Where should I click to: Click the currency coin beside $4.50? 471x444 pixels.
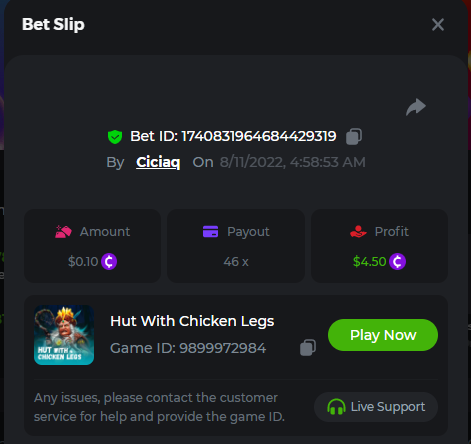point(397,262)
